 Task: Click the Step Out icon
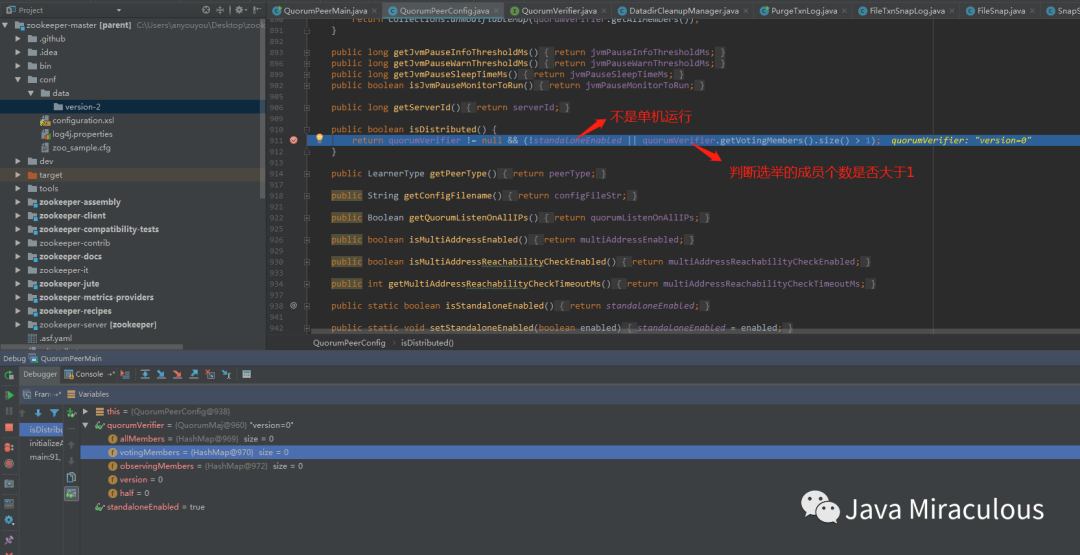coord(194,374)
